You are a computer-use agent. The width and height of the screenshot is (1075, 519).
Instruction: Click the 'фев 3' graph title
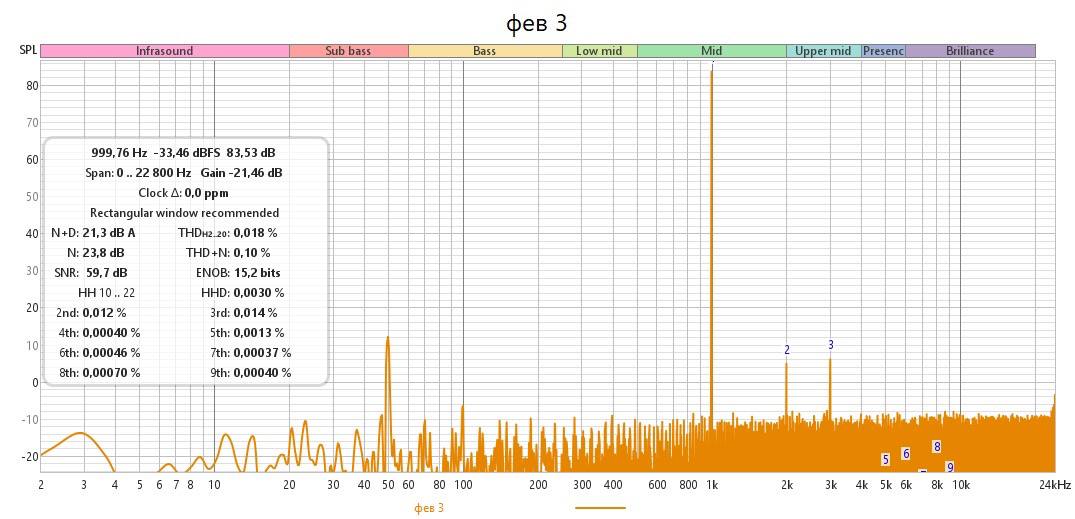click(539, 22)
